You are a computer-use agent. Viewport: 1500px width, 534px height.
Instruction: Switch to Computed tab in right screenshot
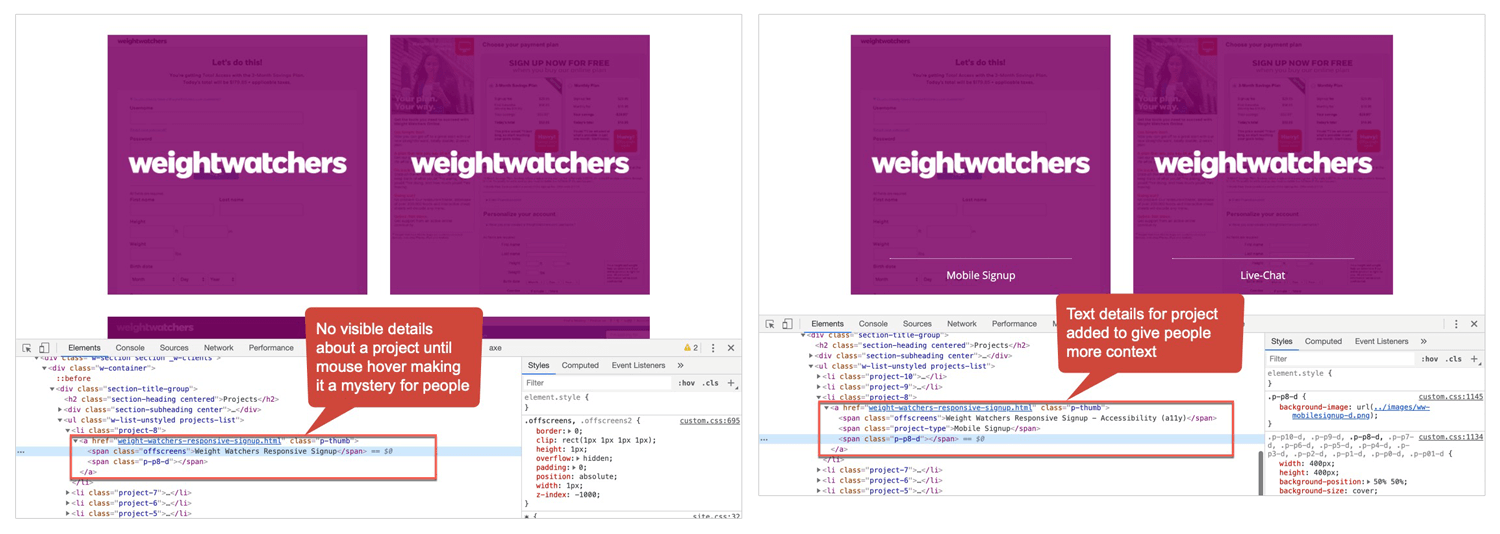(x=1323, y=342)
